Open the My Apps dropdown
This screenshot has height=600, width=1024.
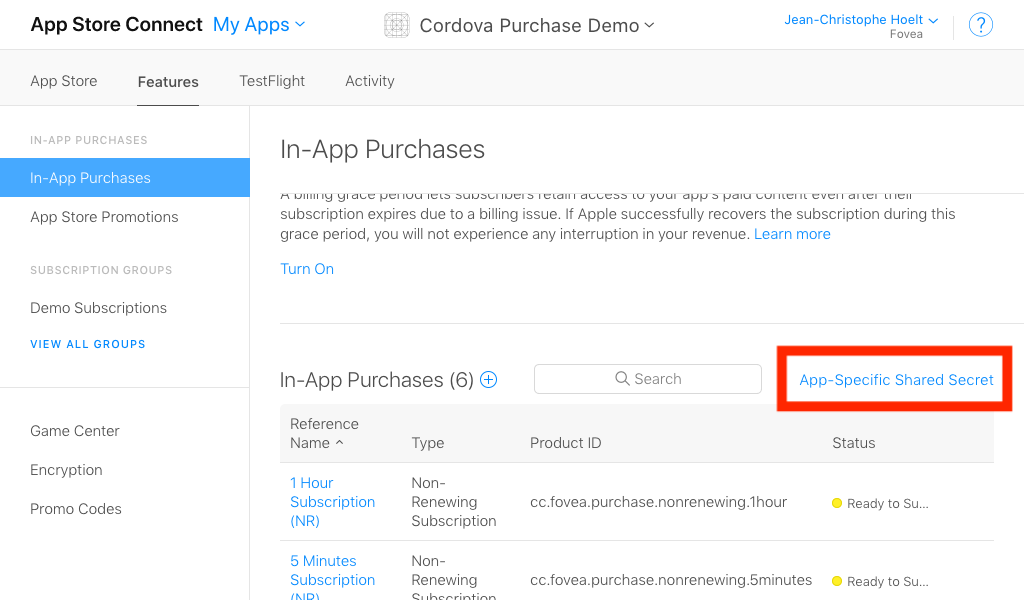pos(259,25)
